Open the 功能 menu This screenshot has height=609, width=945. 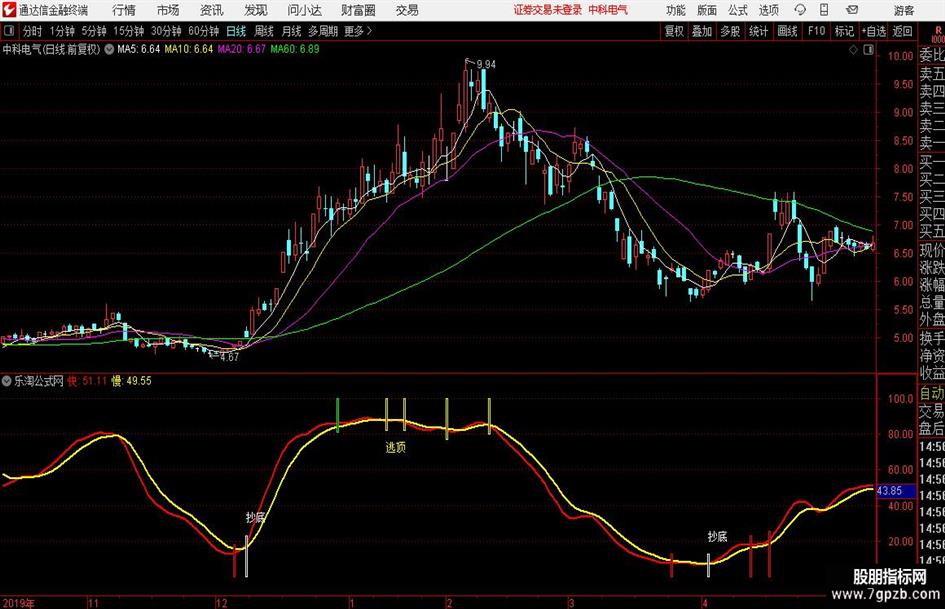[676, 10]
